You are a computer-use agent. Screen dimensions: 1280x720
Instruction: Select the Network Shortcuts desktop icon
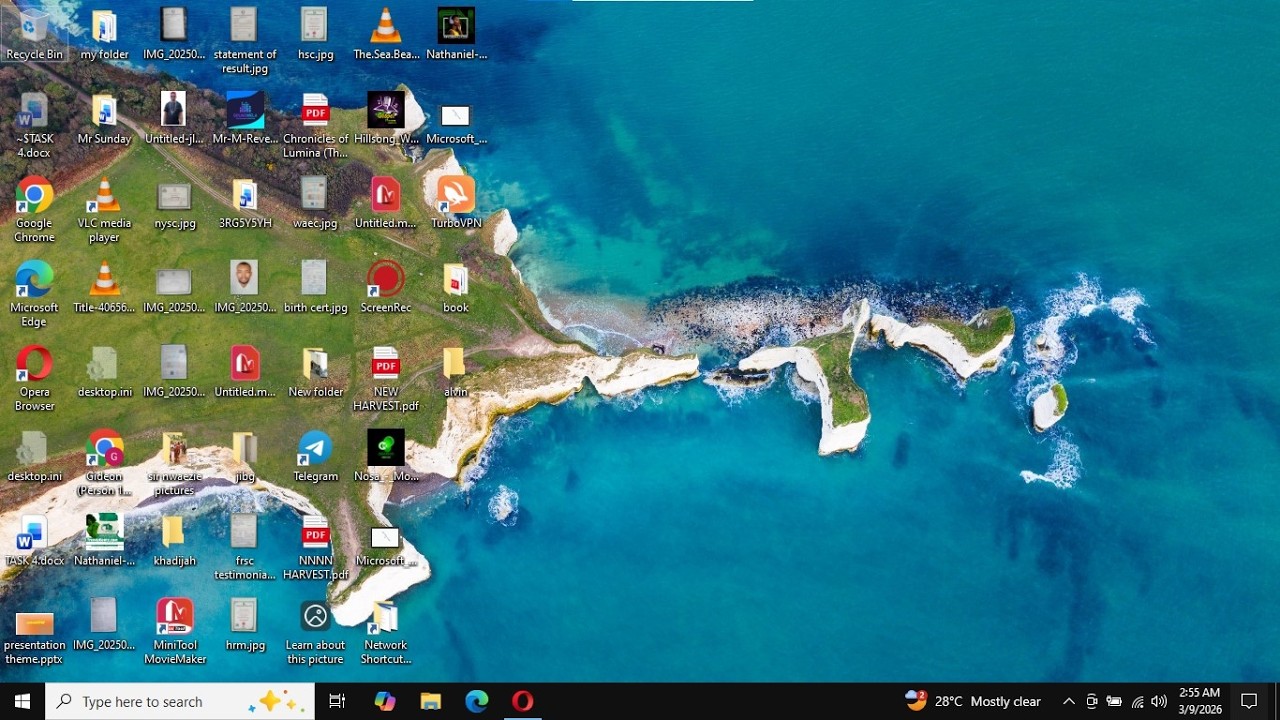385,632
